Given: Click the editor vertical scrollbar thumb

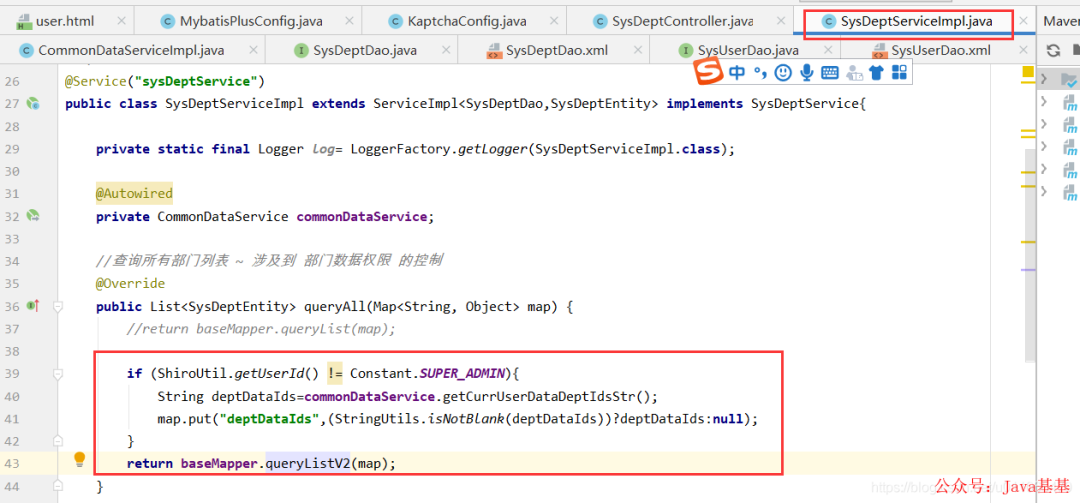Looking at the screenshot, I should (x=1030, y=255).
